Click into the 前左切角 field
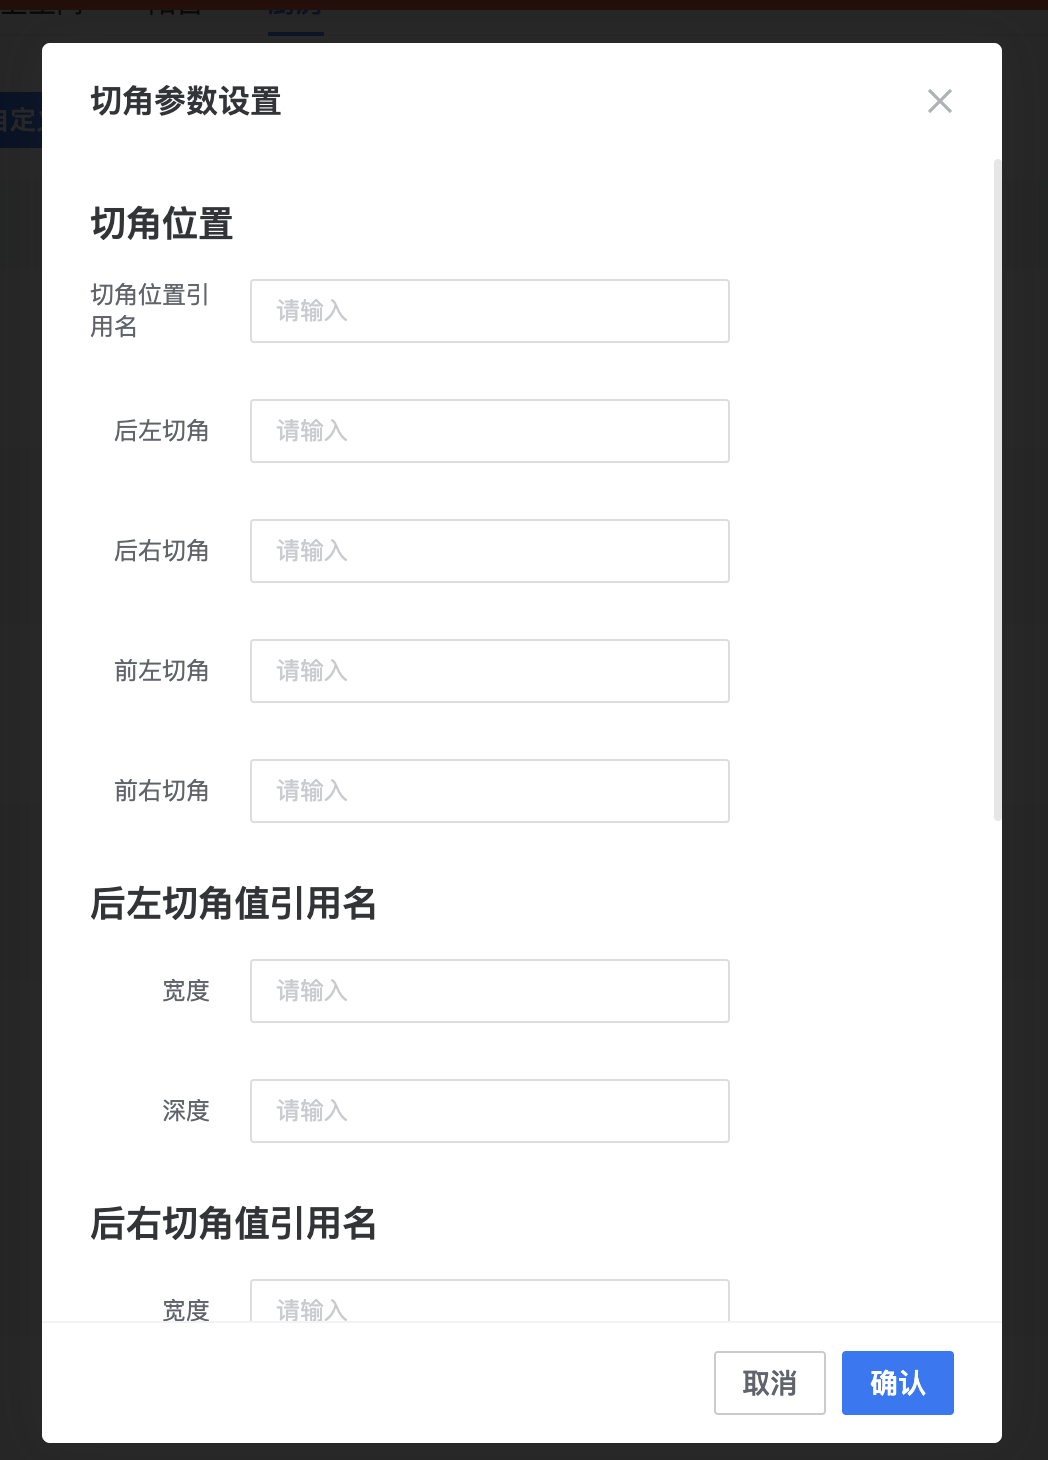 (x=489, y=671)
